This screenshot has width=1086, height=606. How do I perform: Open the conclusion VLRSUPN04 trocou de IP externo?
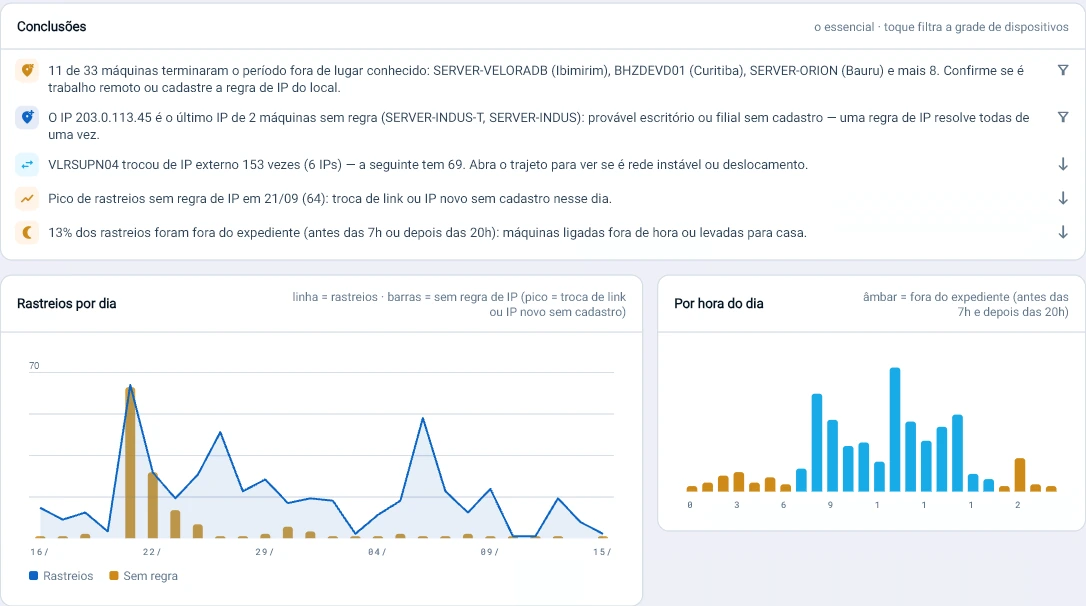543,165
